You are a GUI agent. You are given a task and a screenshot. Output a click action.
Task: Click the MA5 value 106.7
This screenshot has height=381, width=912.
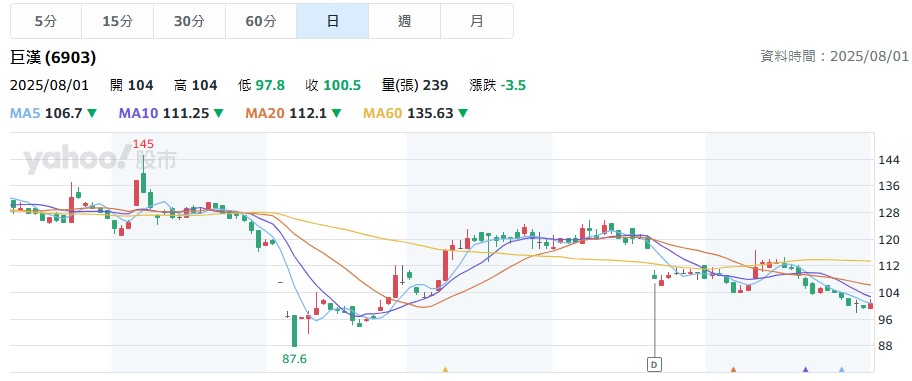click(x=63, y=113)
